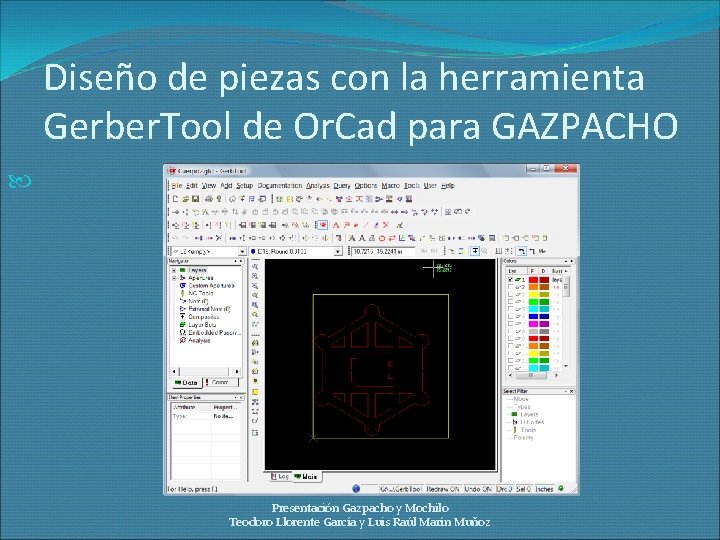This screenshot has height=540, width=720.
Task: Open the Analysis menu
Action: (318, 186)
